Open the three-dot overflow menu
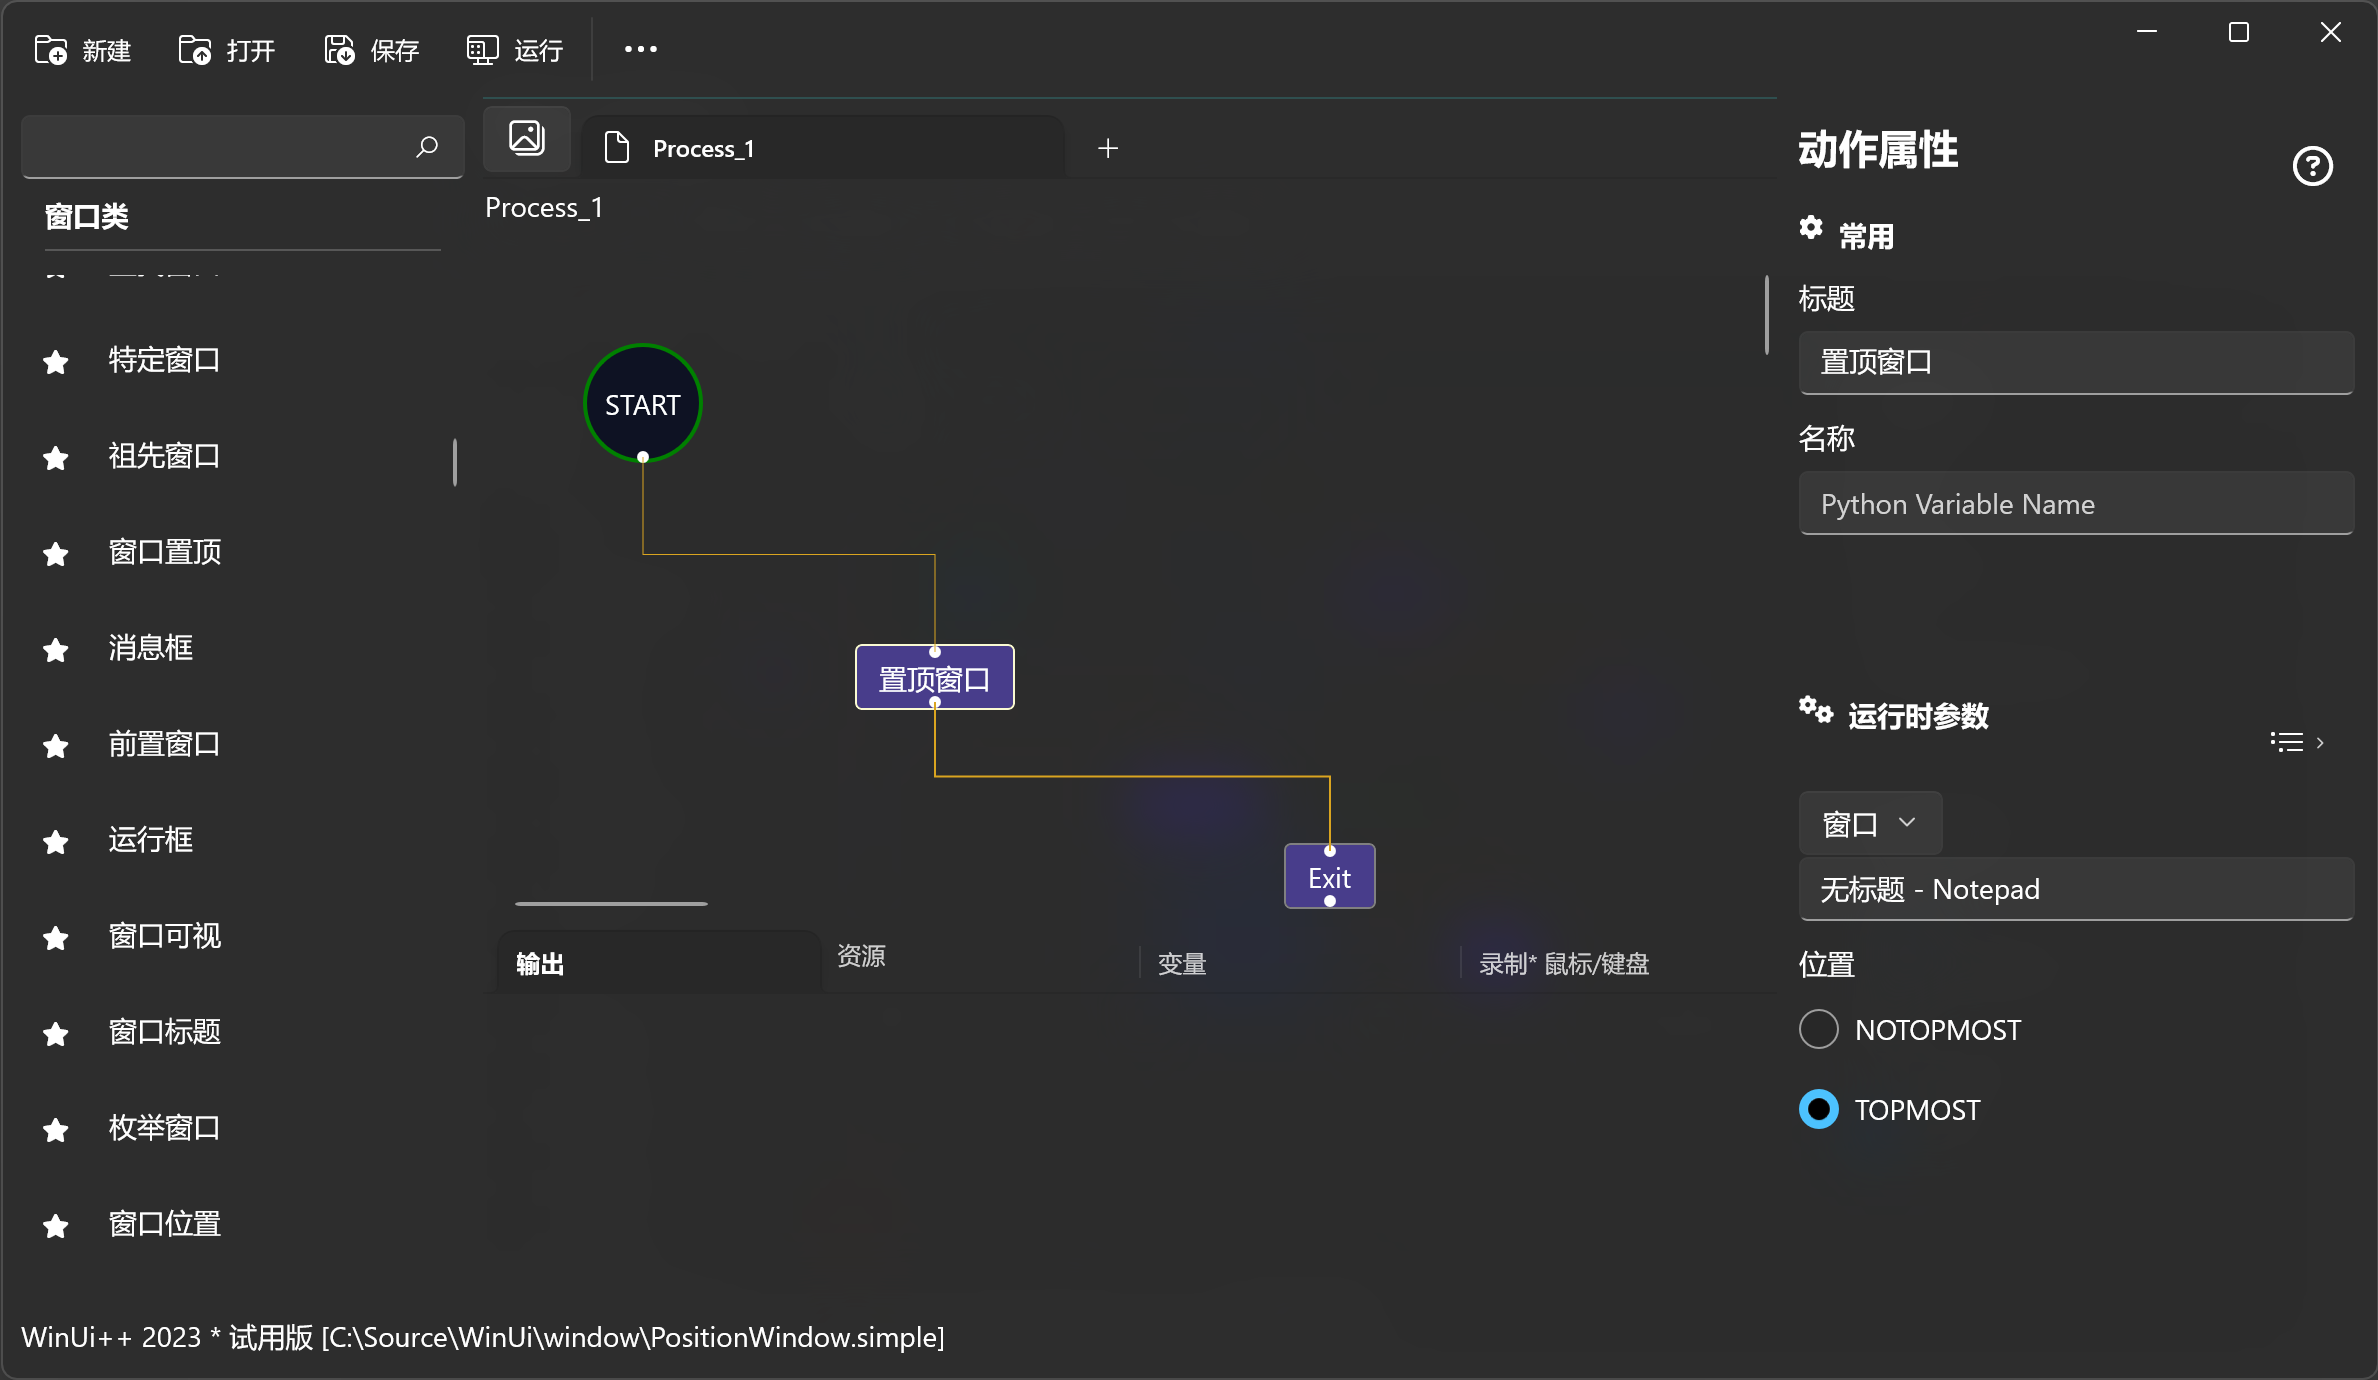Screen dimensions: 2378x1380 tap(640, 49)
